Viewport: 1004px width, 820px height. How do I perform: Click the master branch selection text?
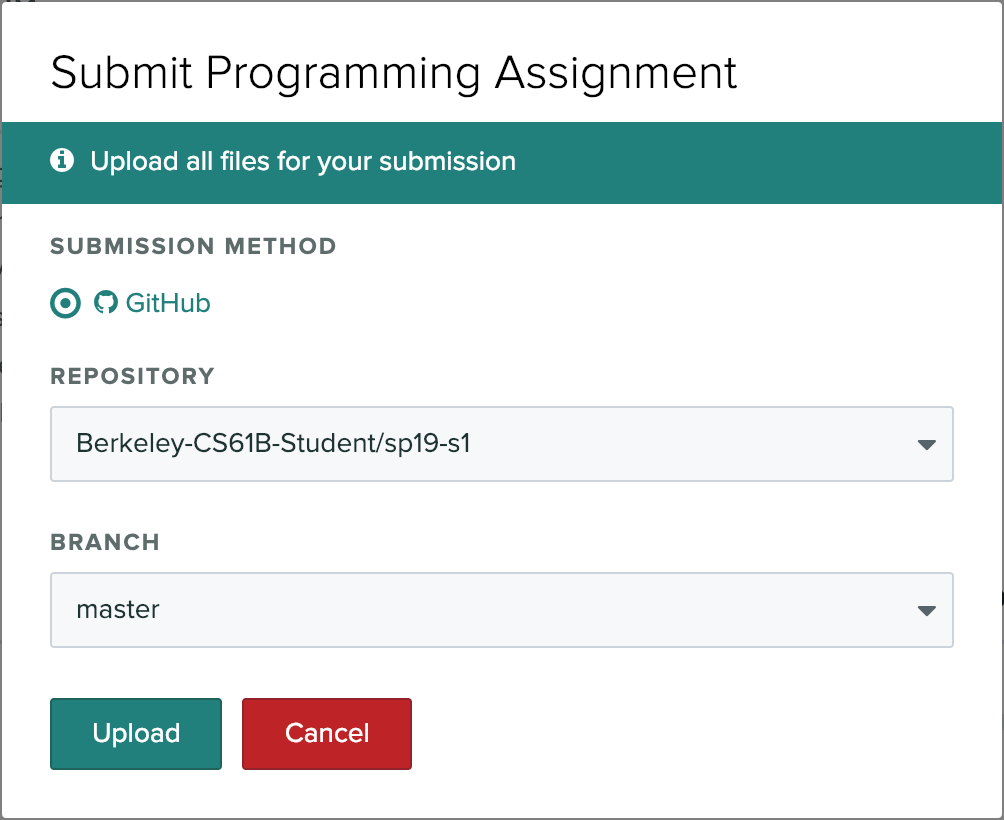point(118,609)
